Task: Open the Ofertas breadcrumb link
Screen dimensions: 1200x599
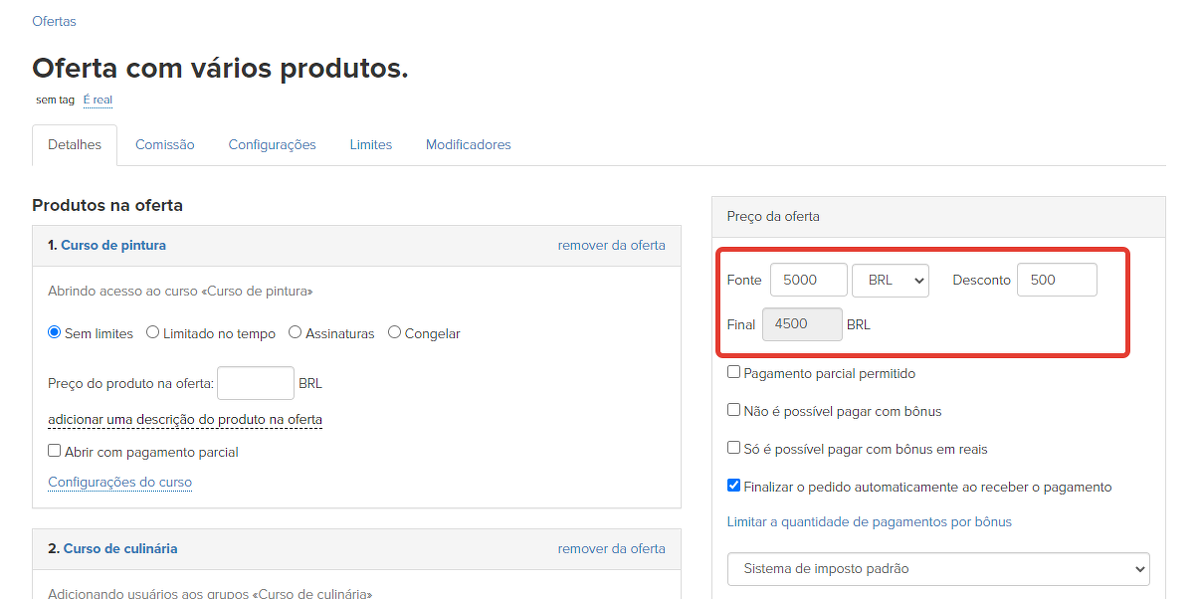Action: (54, 21)
